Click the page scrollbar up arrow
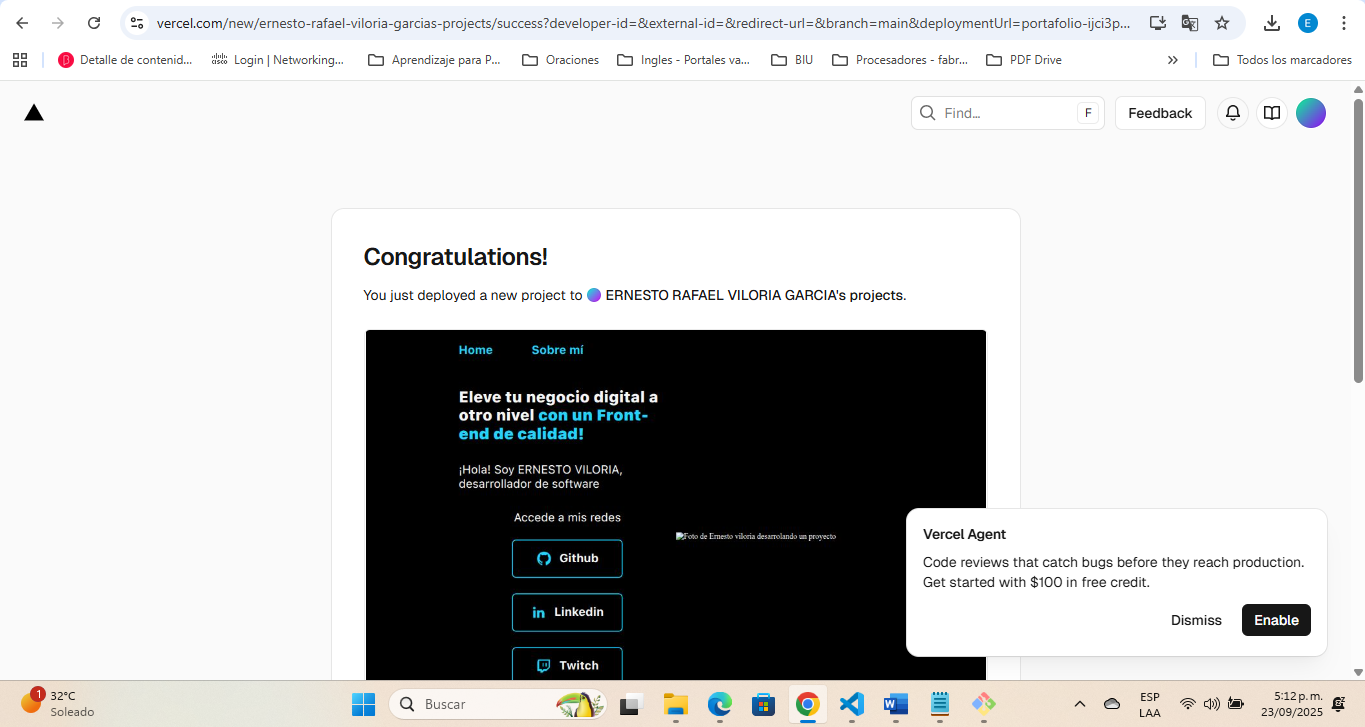The image size is (1365, 727). pyautogui.click(x=1357, y=89)
